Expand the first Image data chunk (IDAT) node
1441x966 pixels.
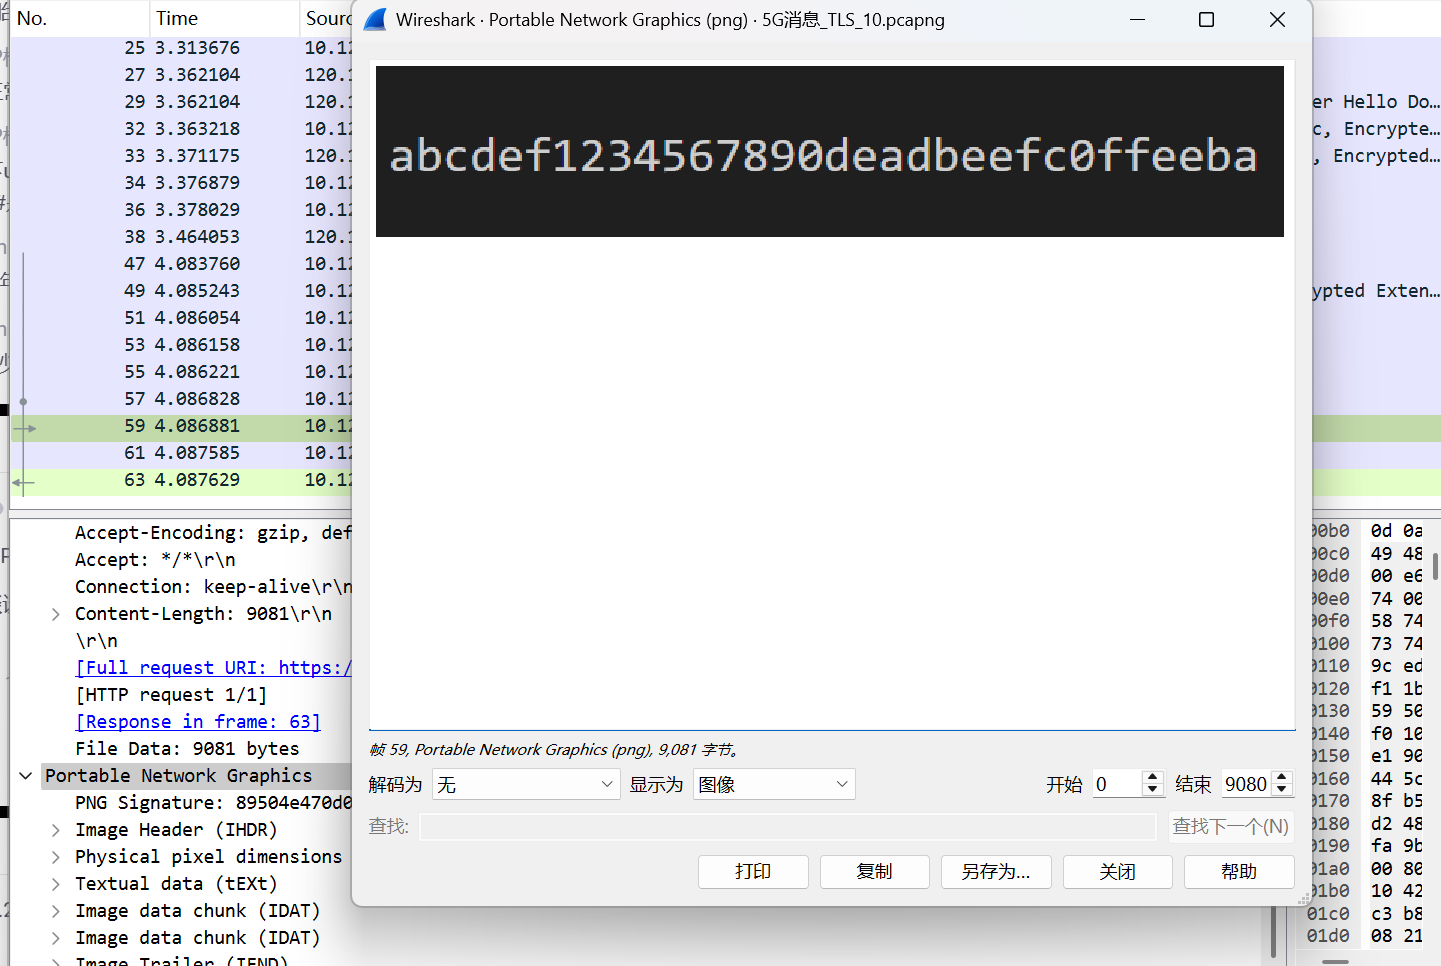(56, 911)
